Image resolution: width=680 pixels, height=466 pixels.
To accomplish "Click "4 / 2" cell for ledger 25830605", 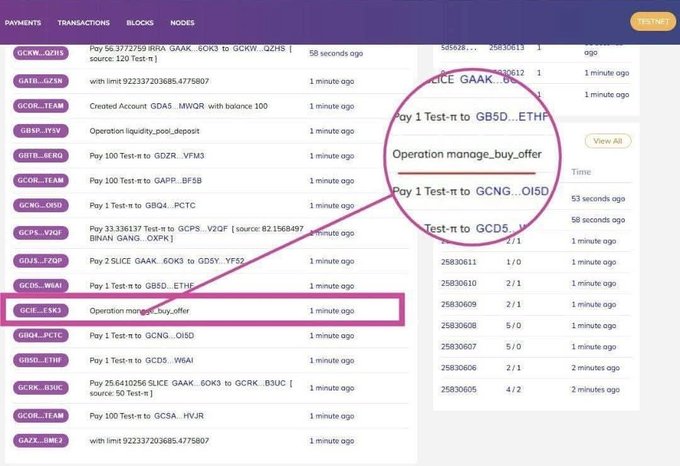I will [x=513, y=390].
